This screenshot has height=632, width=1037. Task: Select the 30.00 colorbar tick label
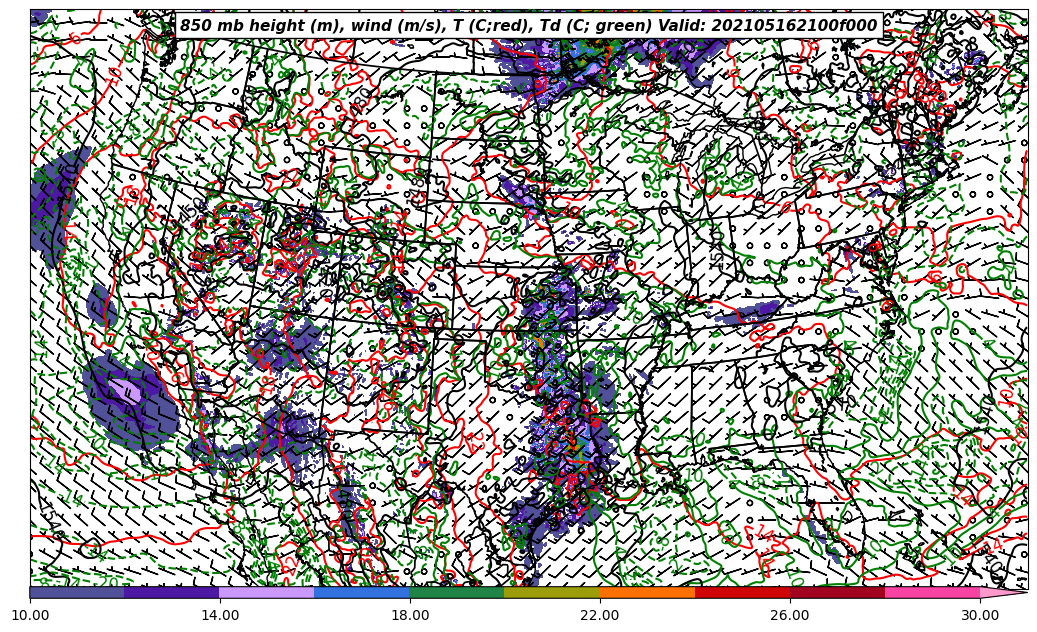[x=980, y=616]
